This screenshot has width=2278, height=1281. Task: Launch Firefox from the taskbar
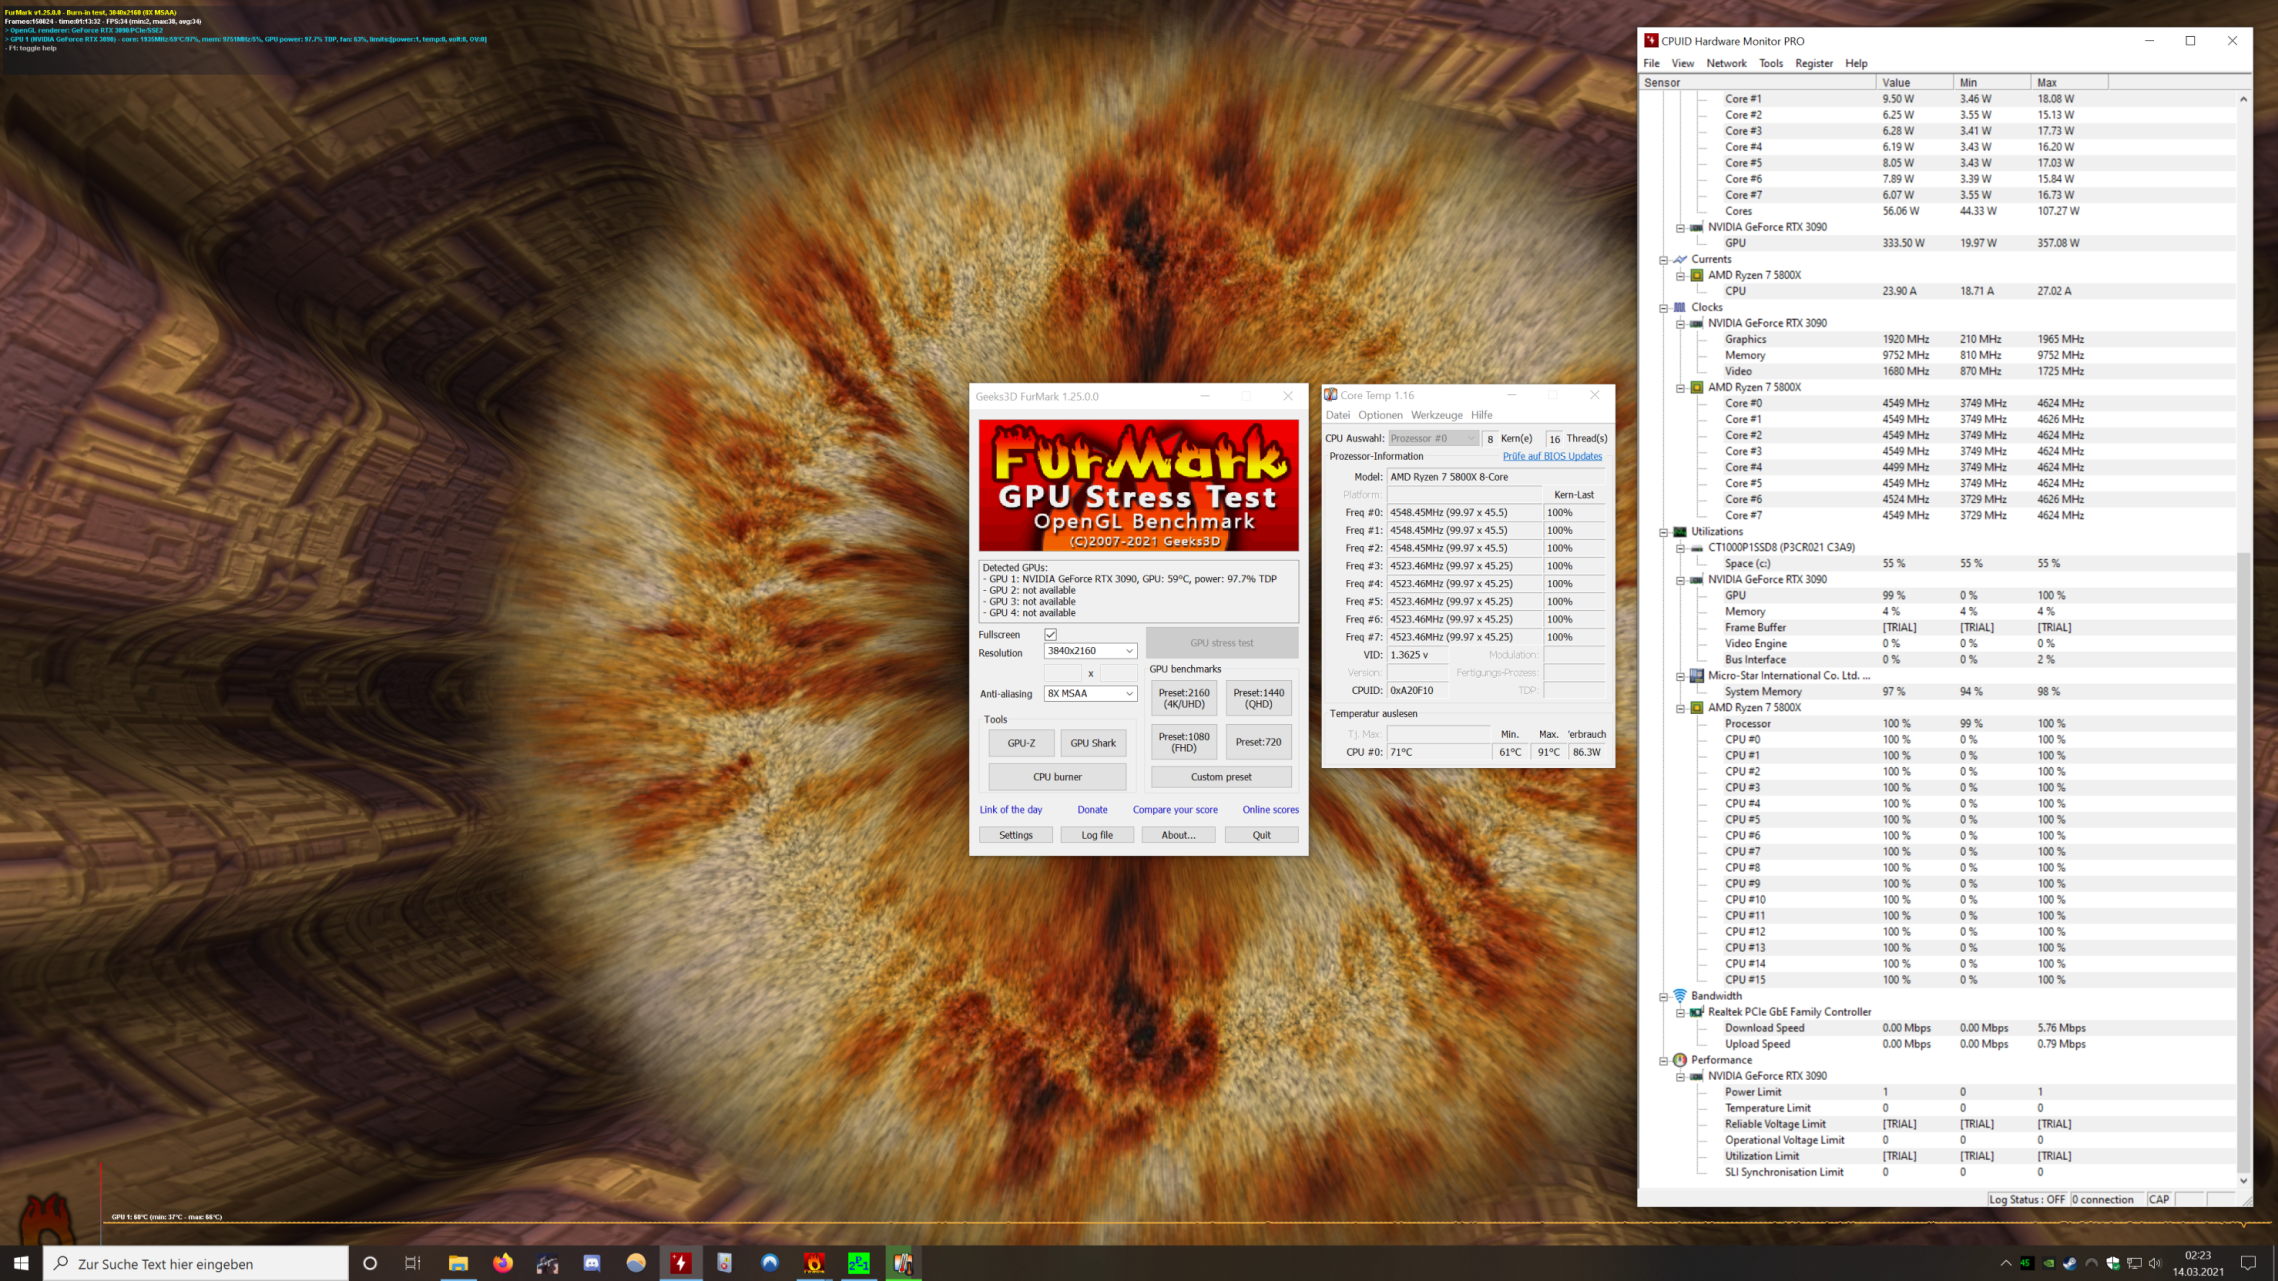[x=503, y=1263]
